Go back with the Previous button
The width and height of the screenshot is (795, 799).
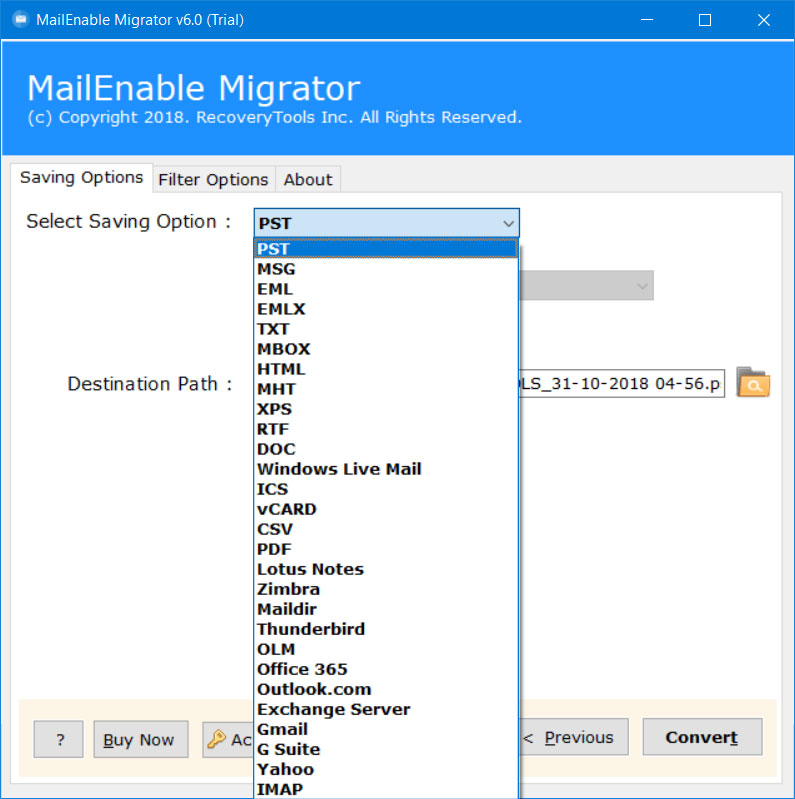coord(573,737)
